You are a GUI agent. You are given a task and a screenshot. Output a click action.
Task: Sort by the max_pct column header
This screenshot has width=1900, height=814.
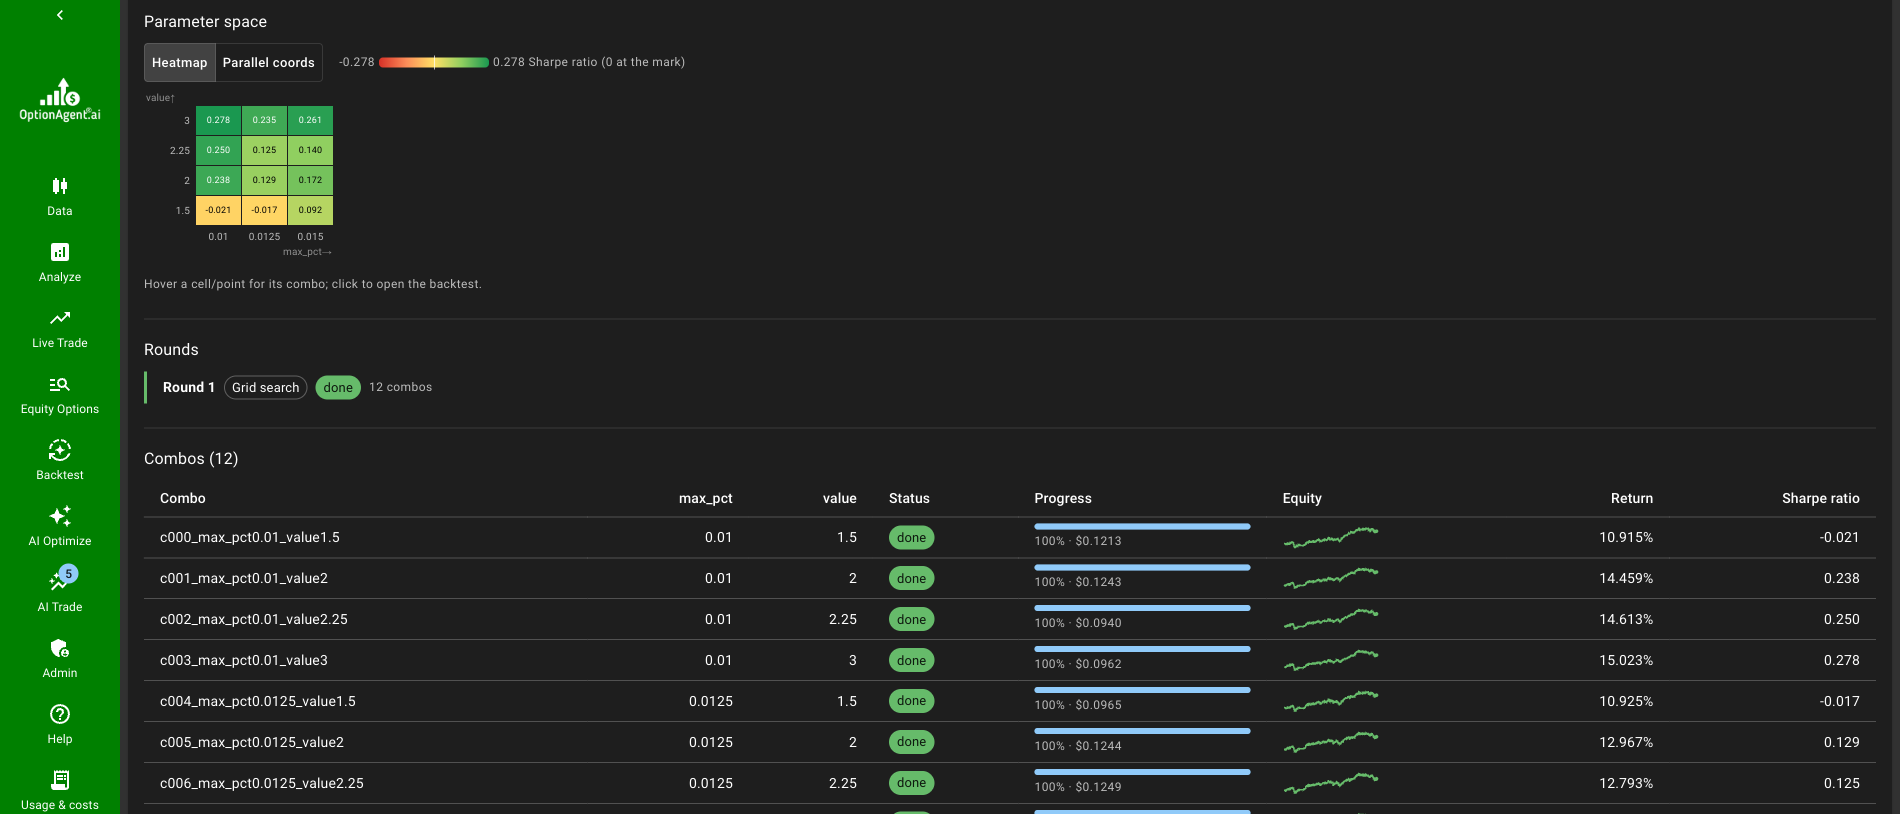pyautogui.click(x=705, y=498)
